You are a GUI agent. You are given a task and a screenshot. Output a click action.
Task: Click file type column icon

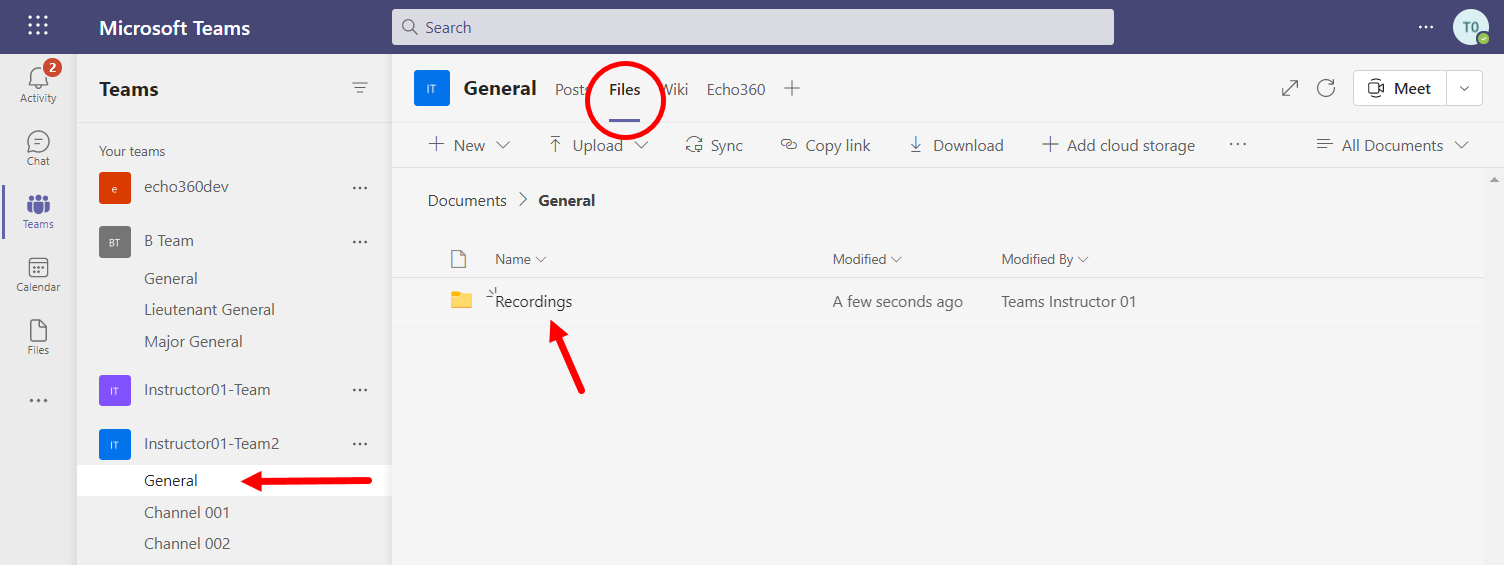click(x=458, y=259)
